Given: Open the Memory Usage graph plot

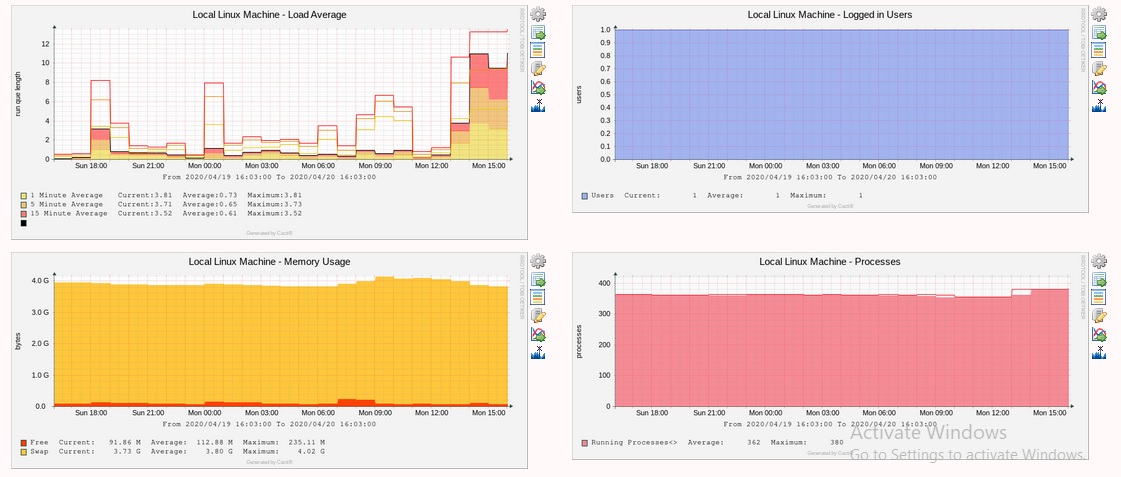Looking at the screenshot, I should 280,340.
